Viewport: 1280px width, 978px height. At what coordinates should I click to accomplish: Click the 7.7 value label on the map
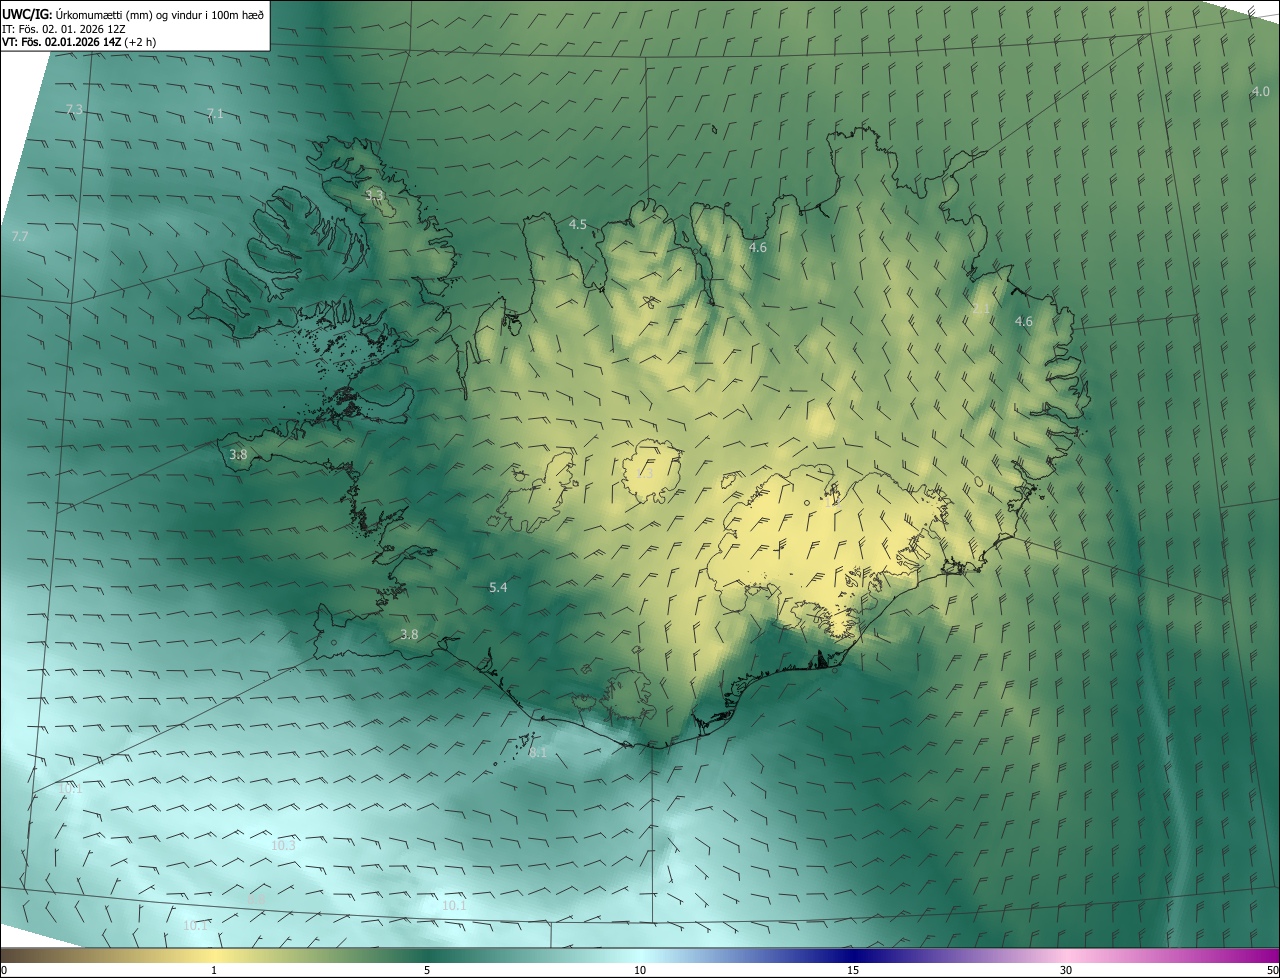19,237
